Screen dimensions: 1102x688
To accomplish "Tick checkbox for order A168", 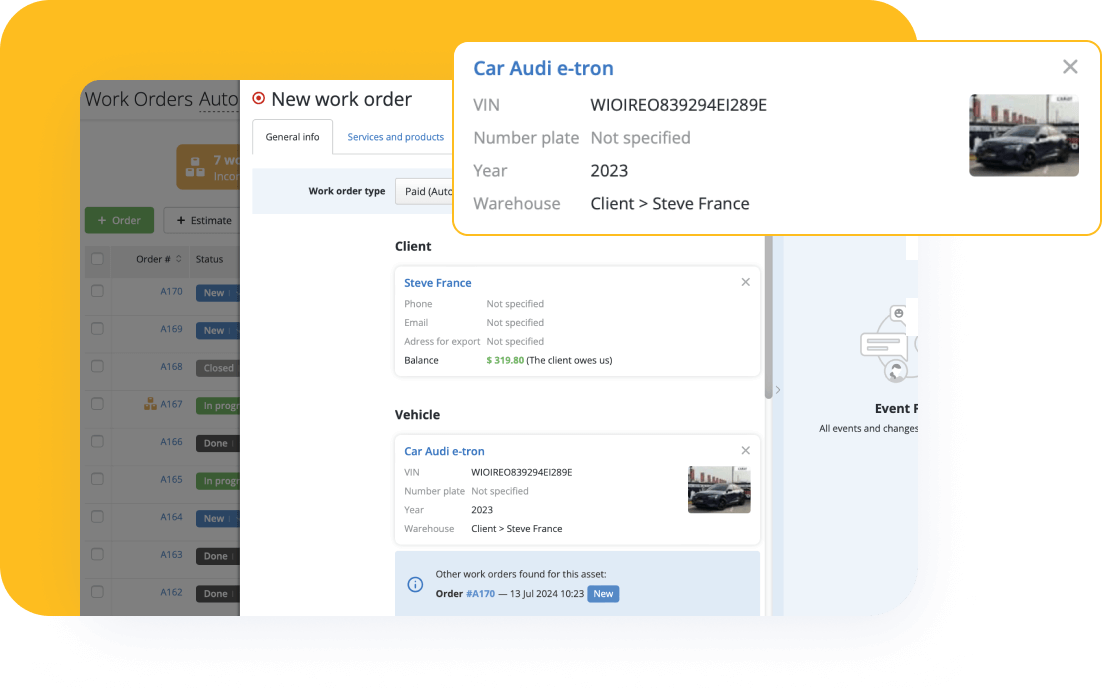I will tap(97, 366).
